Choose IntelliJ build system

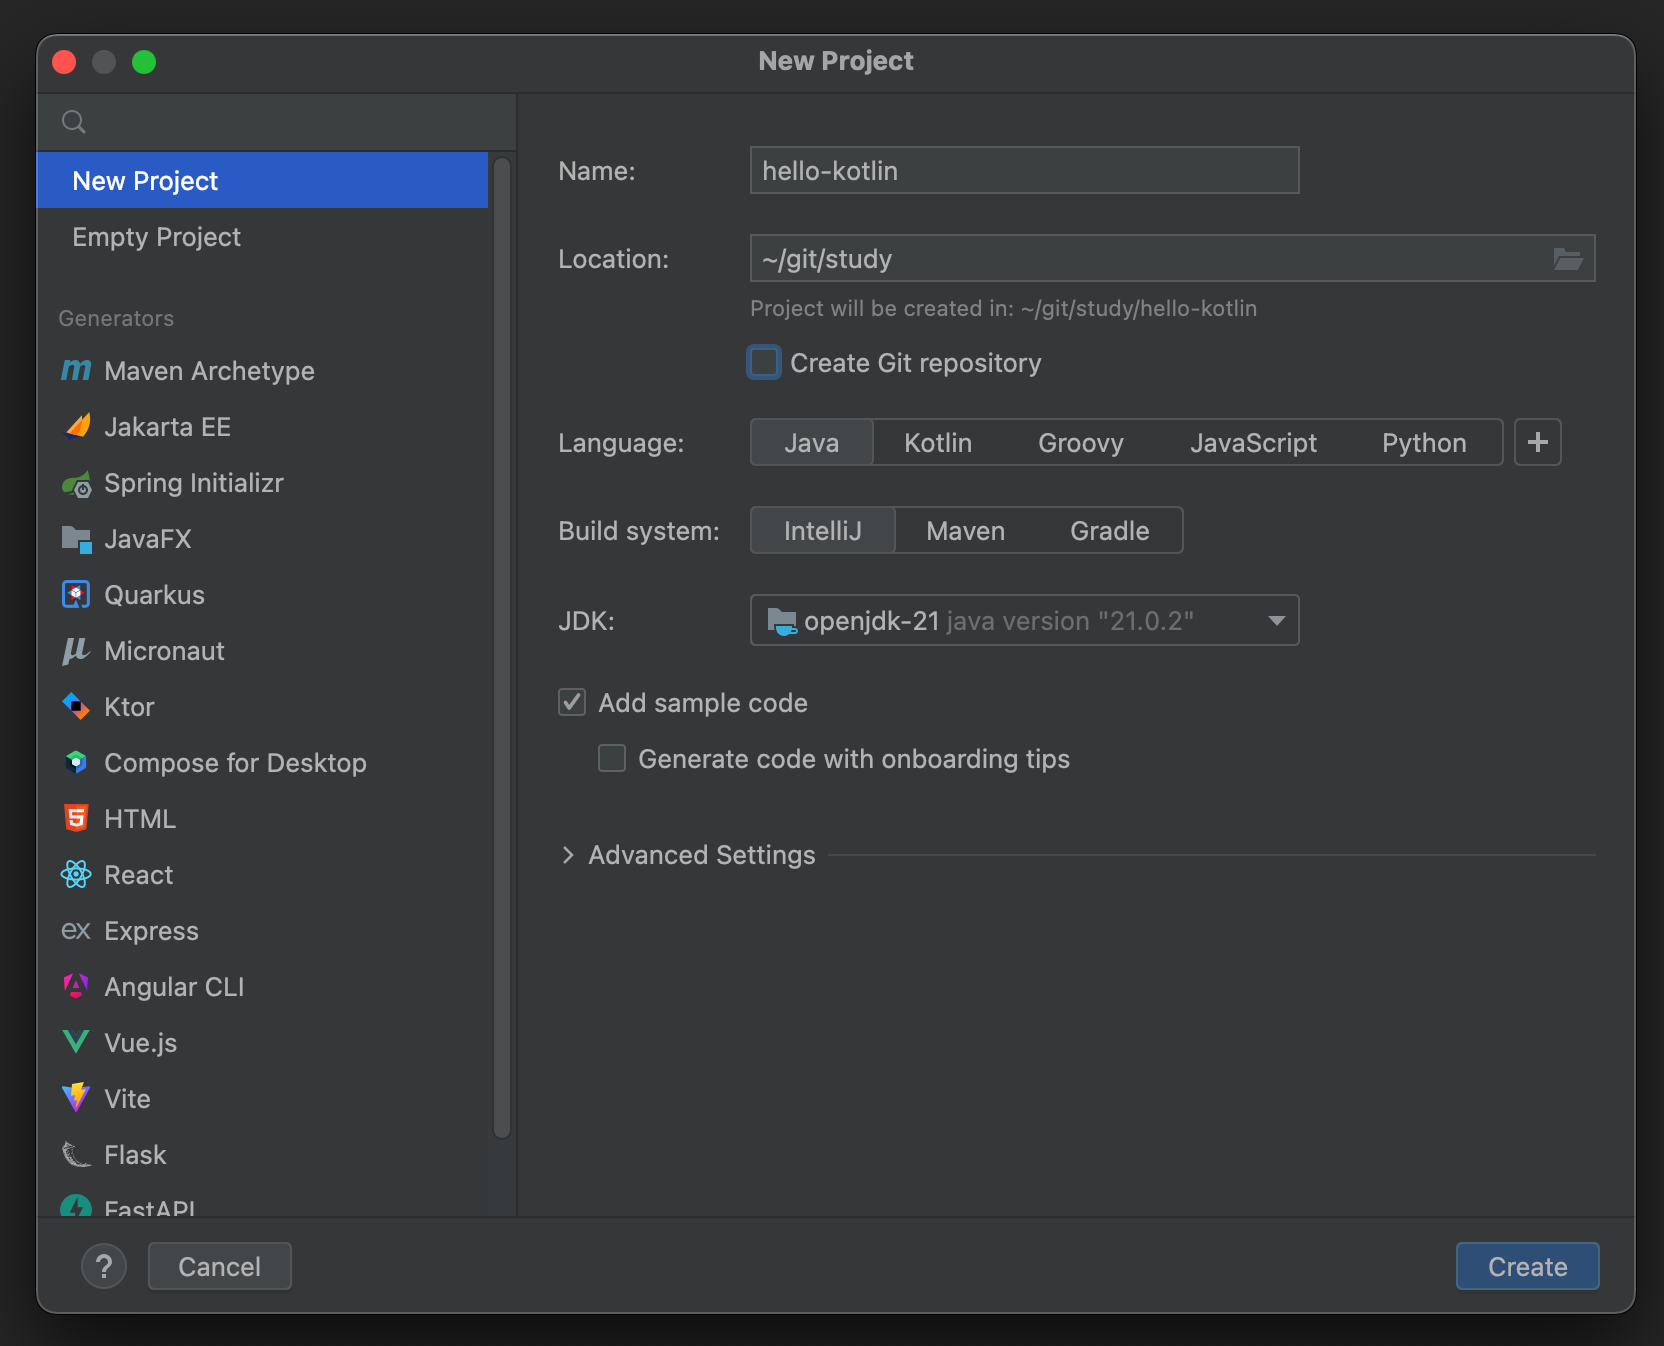(x=823, y=530)
